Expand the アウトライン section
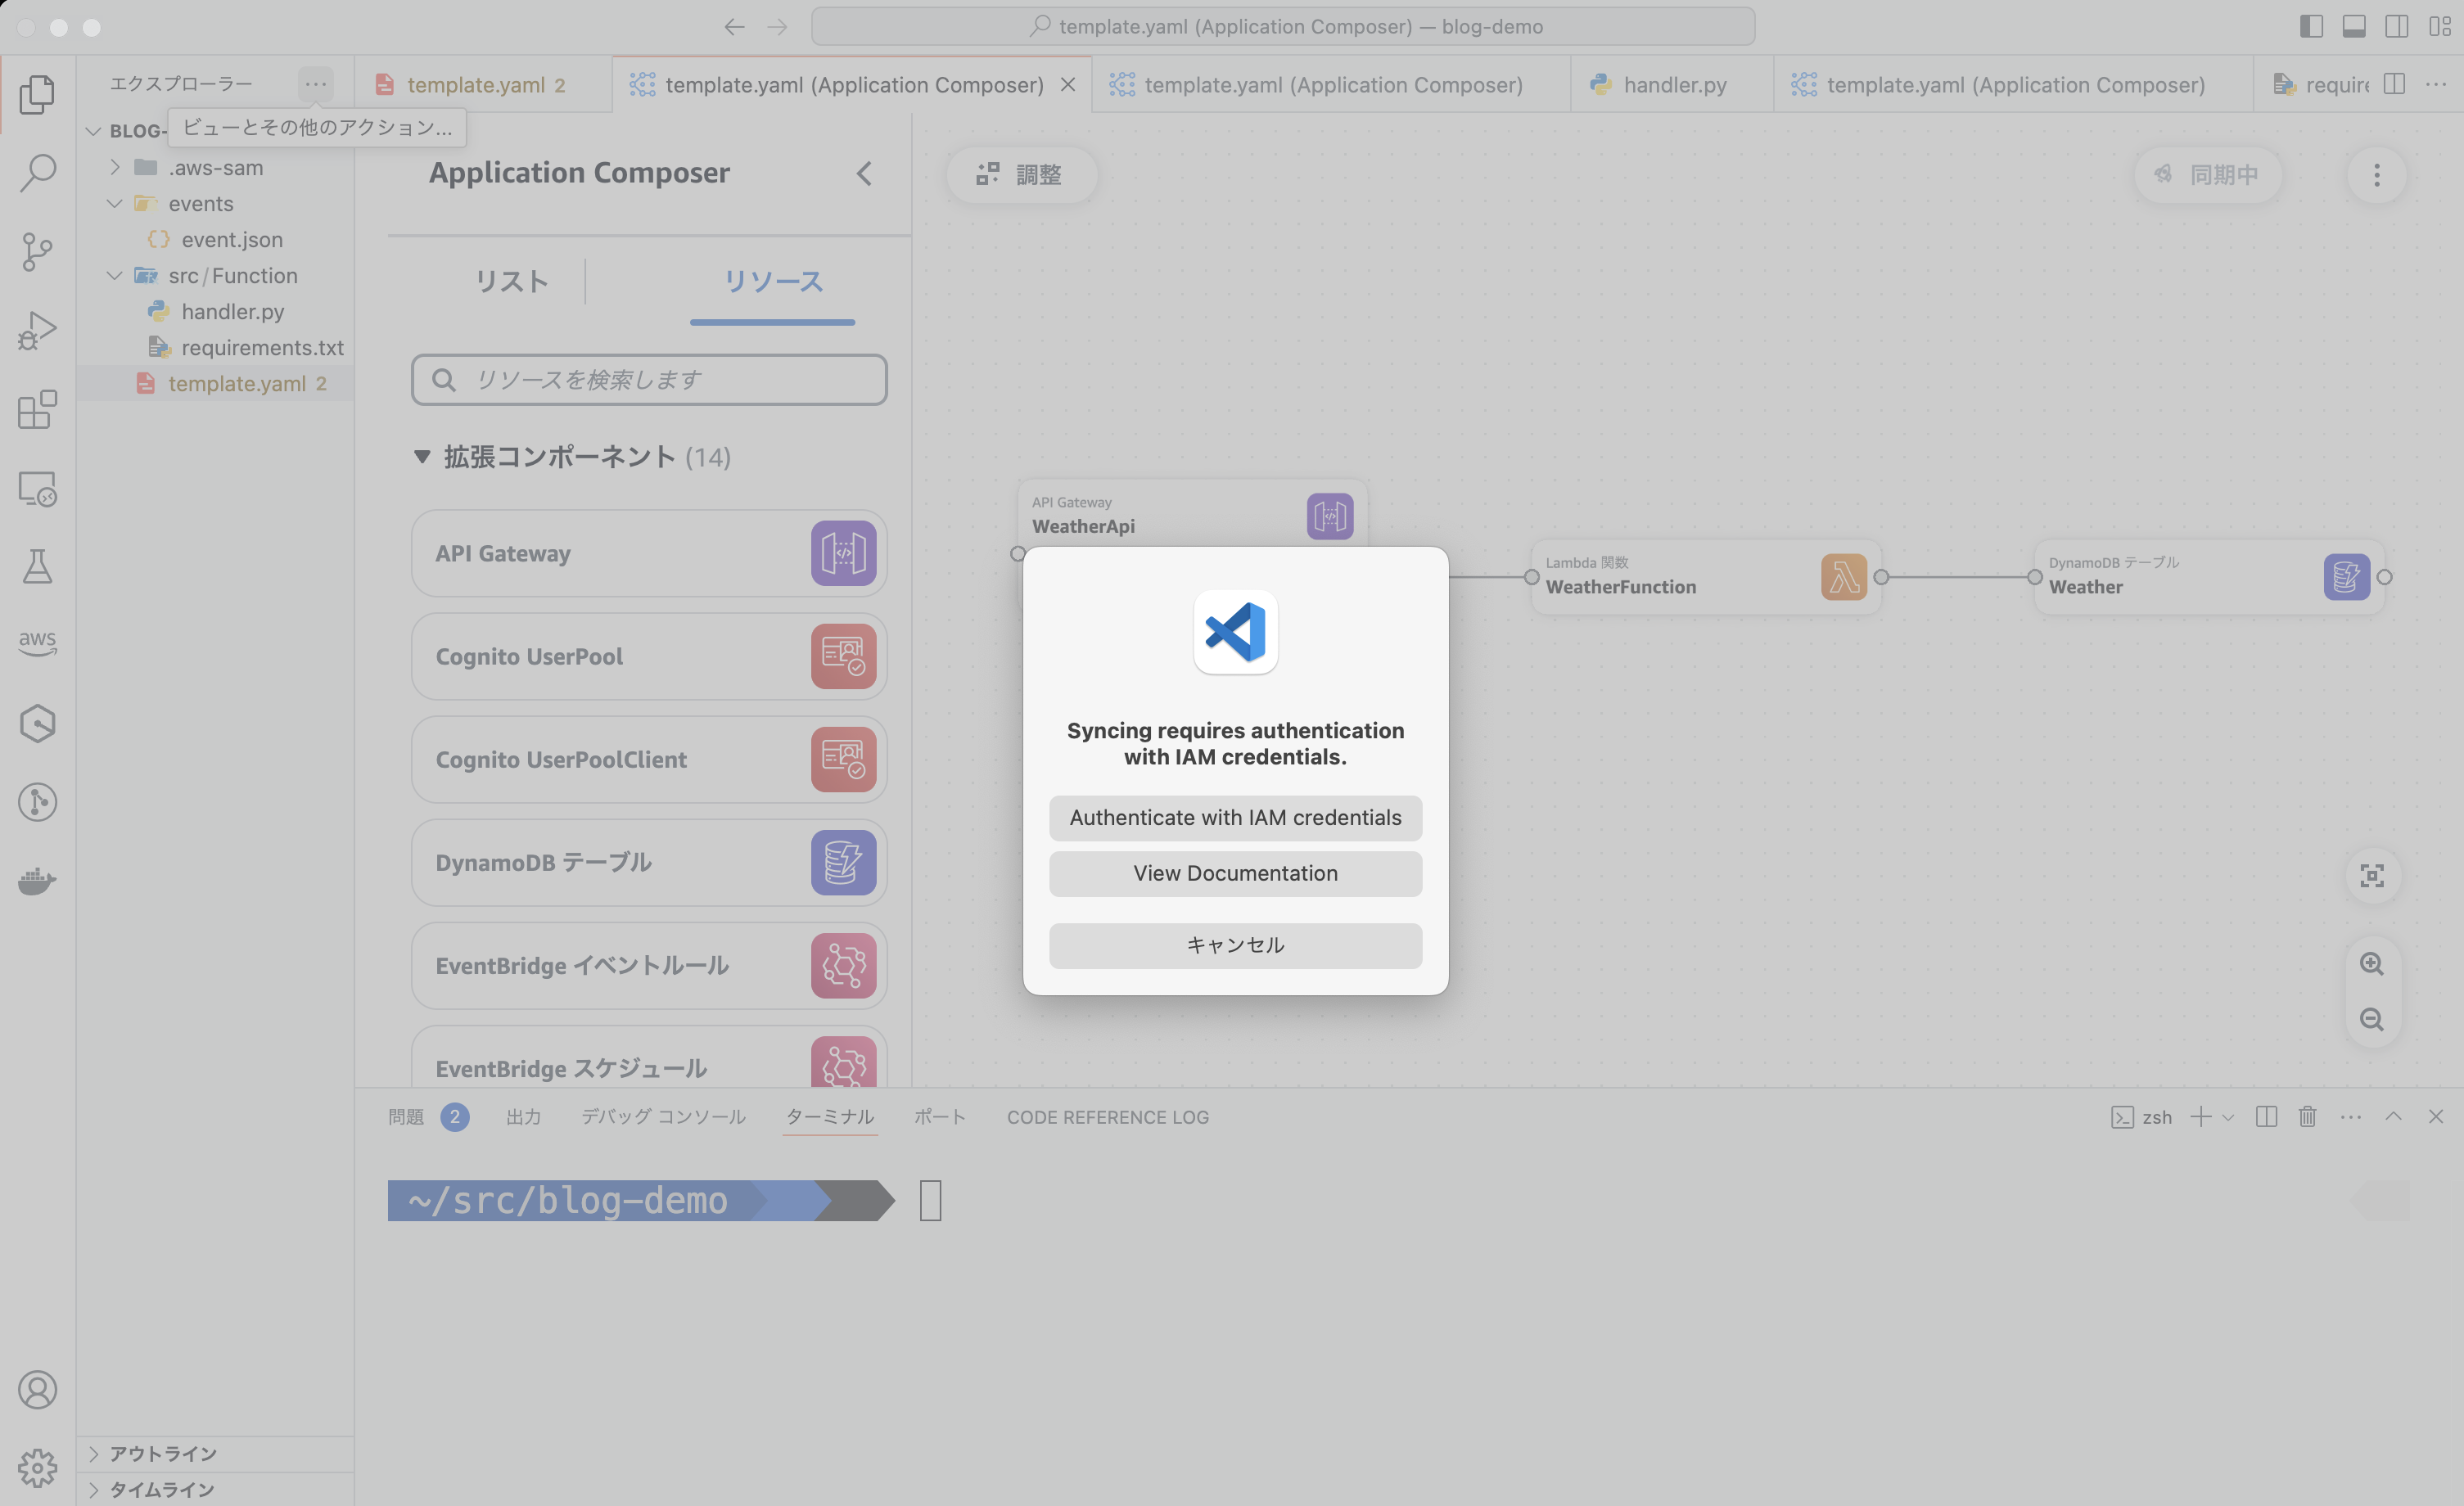Viewport: 2464px width, 1506px height. click(x=93, y=1453)
